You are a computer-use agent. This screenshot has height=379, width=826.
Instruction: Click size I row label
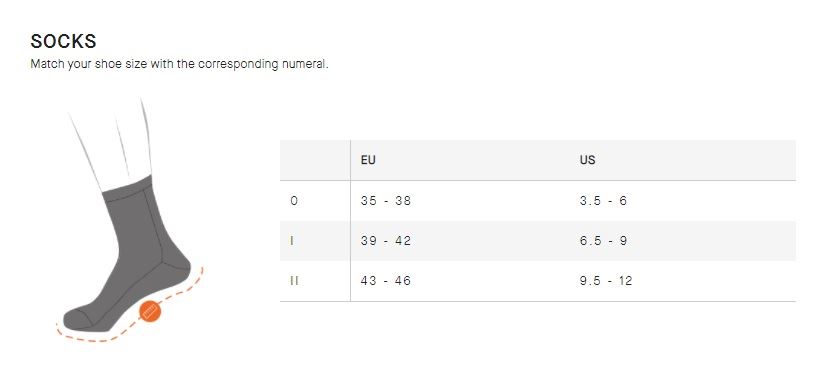[x=292, y=240]
